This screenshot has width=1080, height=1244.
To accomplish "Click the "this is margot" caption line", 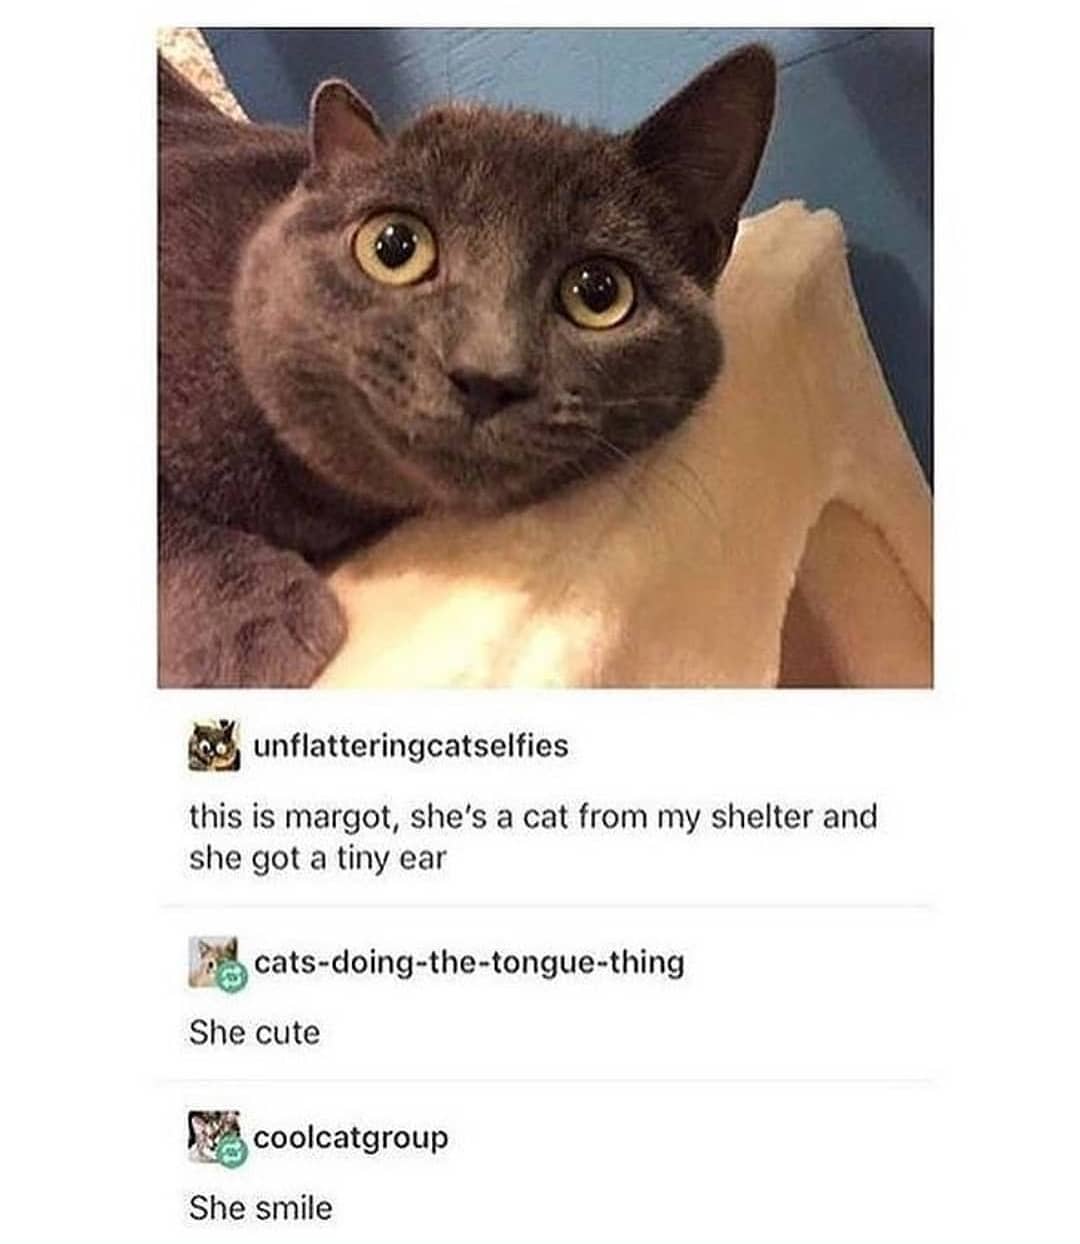I will pos(533,816).
